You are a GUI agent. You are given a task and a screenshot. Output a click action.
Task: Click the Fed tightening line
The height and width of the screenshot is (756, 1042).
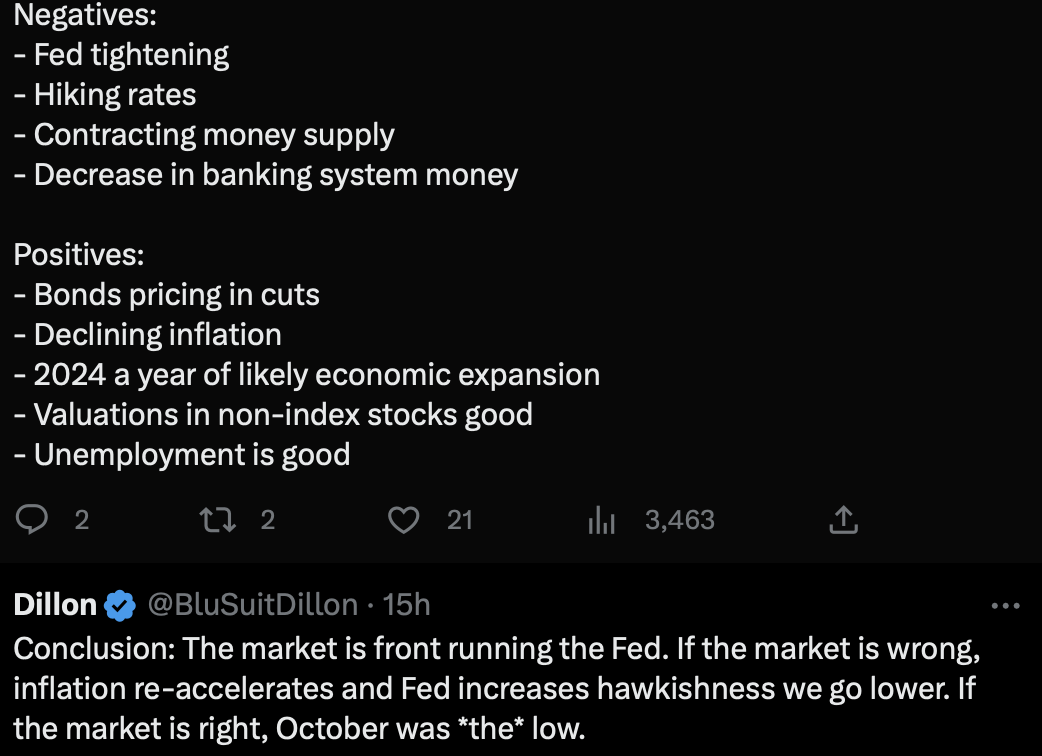tap(122, 55)
